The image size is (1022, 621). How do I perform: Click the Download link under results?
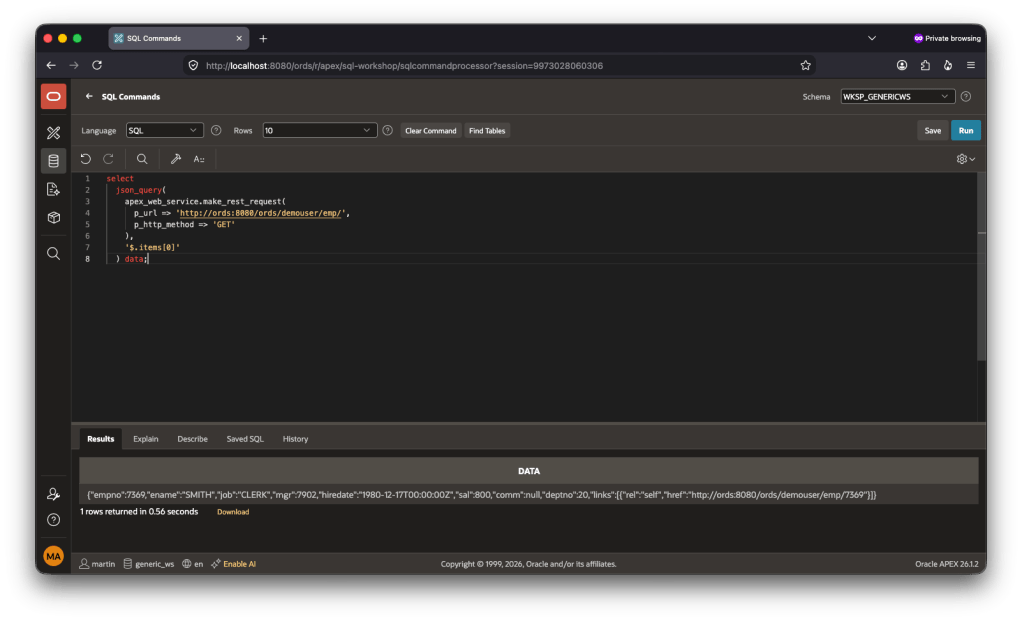click(233, 512)
